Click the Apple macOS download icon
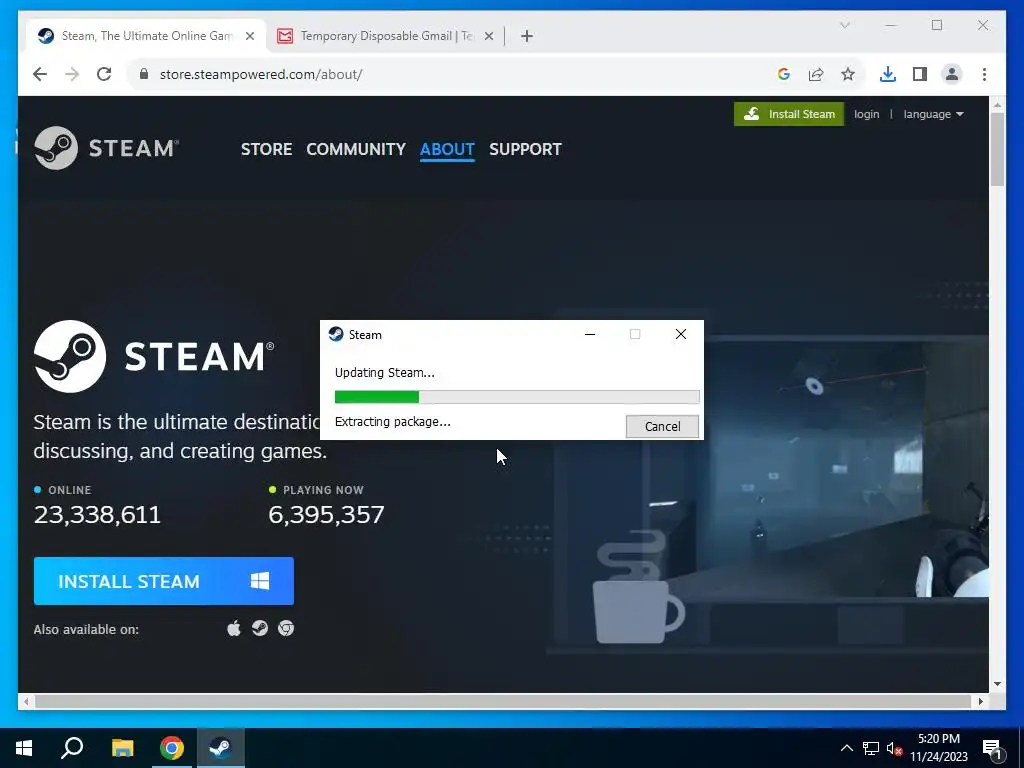 point(234,628)
